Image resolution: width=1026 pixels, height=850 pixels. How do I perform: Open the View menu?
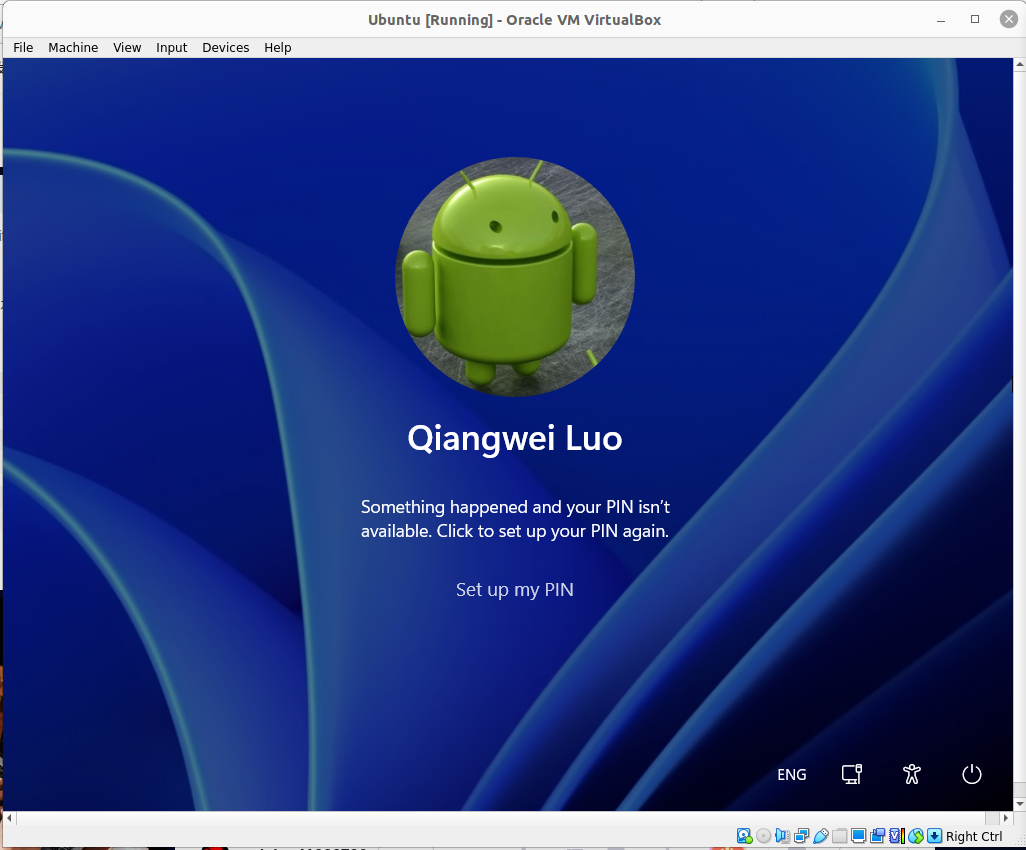(127, 47)
